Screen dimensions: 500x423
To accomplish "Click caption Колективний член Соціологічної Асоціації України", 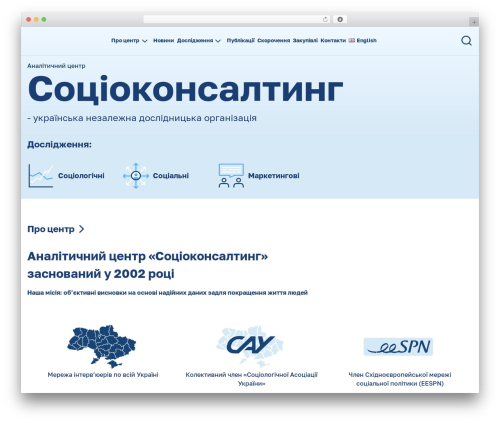I will tap(252, 379).
